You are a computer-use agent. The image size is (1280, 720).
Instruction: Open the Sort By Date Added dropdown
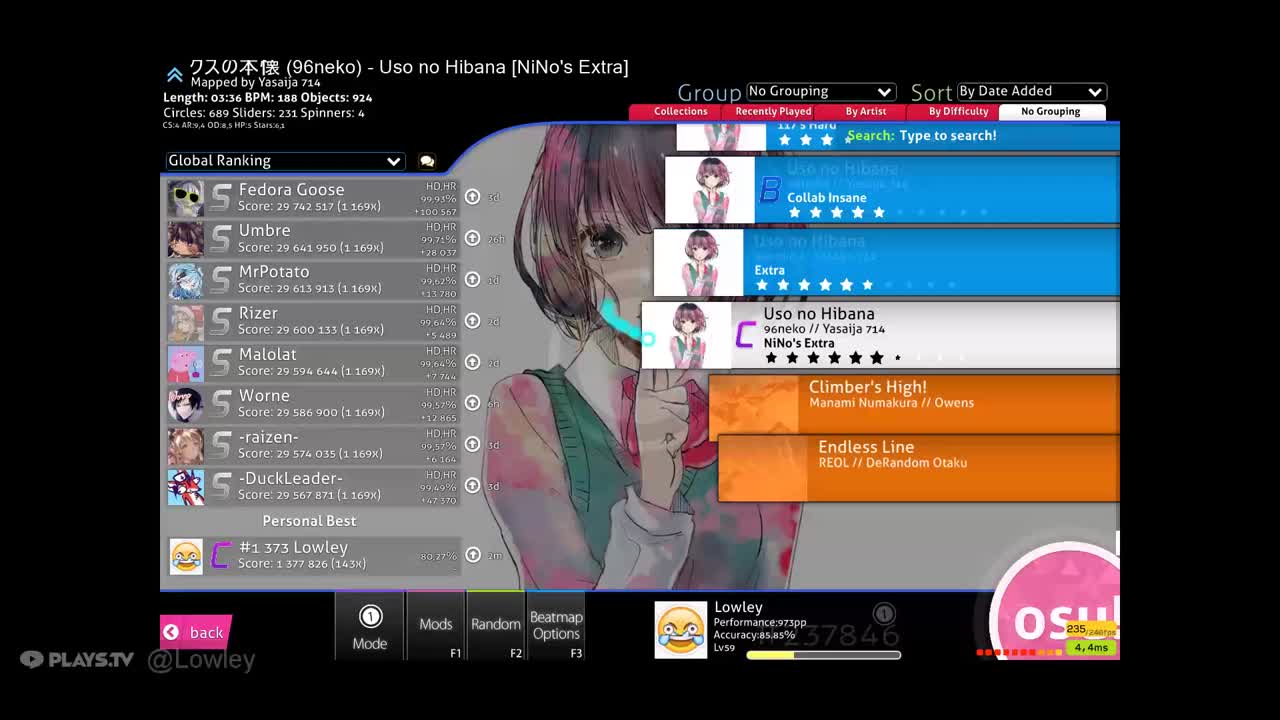coord(1031,91)
